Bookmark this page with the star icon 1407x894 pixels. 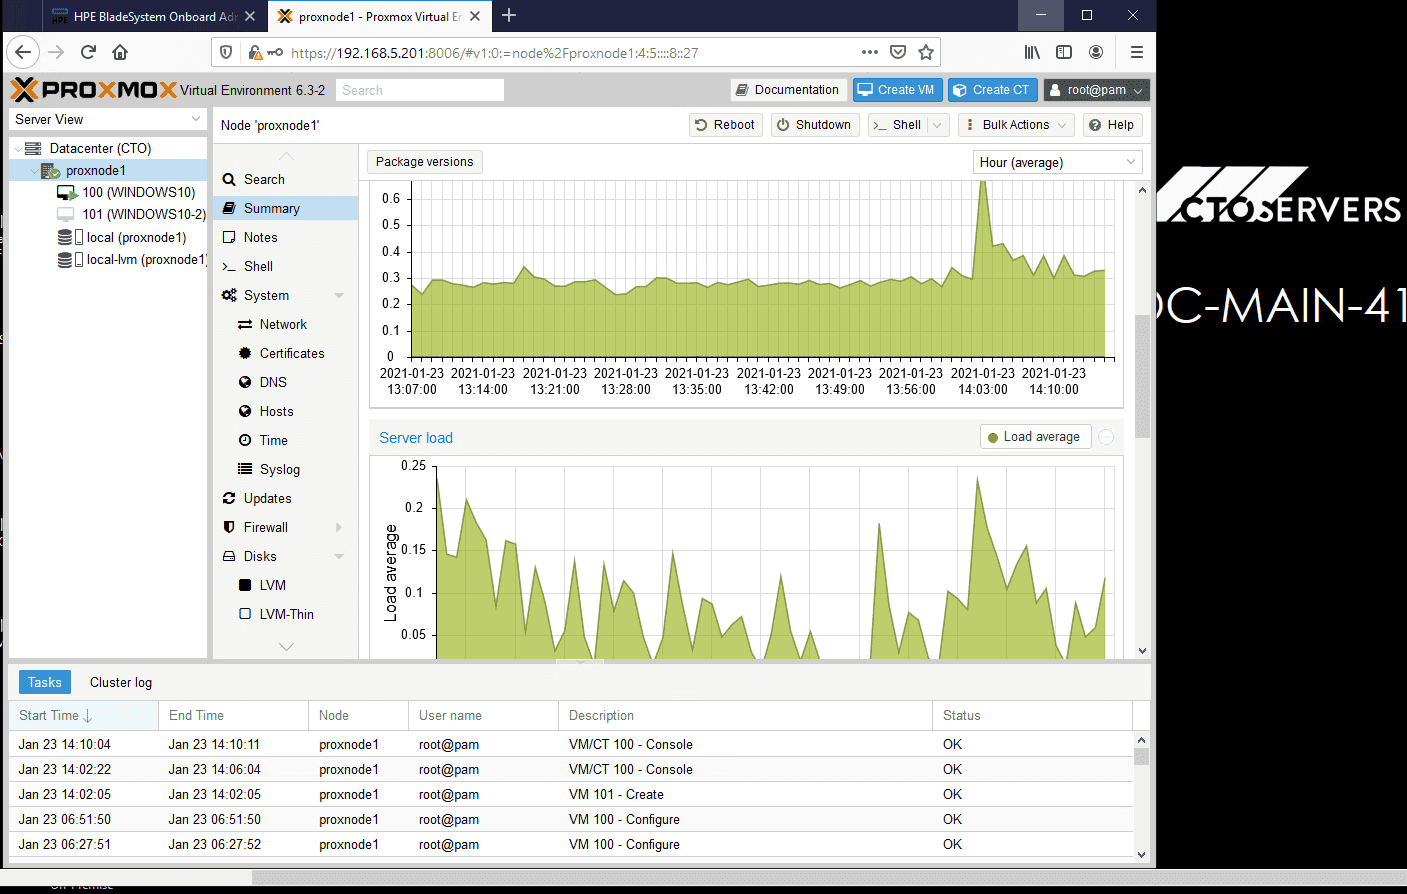point(926,52)
